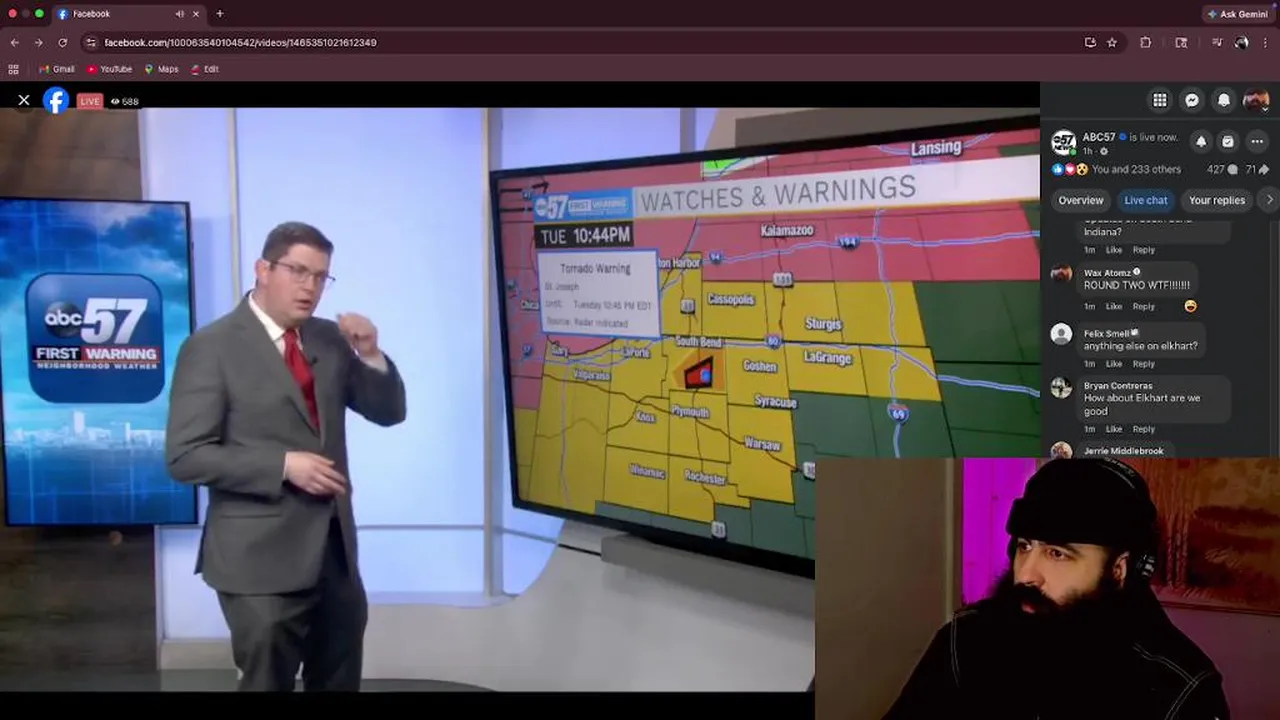Open Felix Smell's profile avatar
Viewport: 1280px width, 720px height.
(1062, 334)
